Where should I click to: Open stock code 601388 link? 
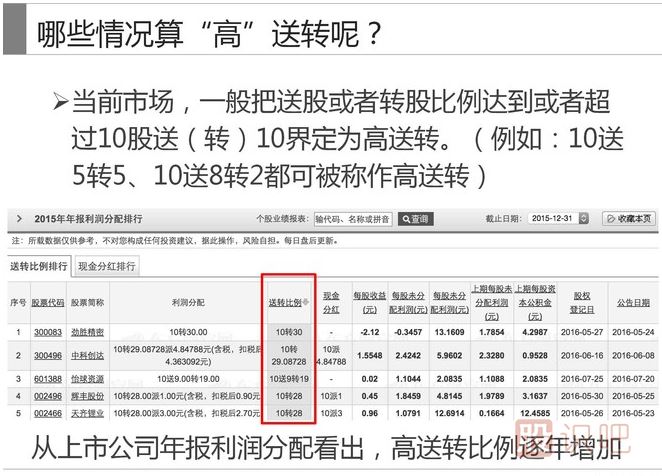[49, 379]
